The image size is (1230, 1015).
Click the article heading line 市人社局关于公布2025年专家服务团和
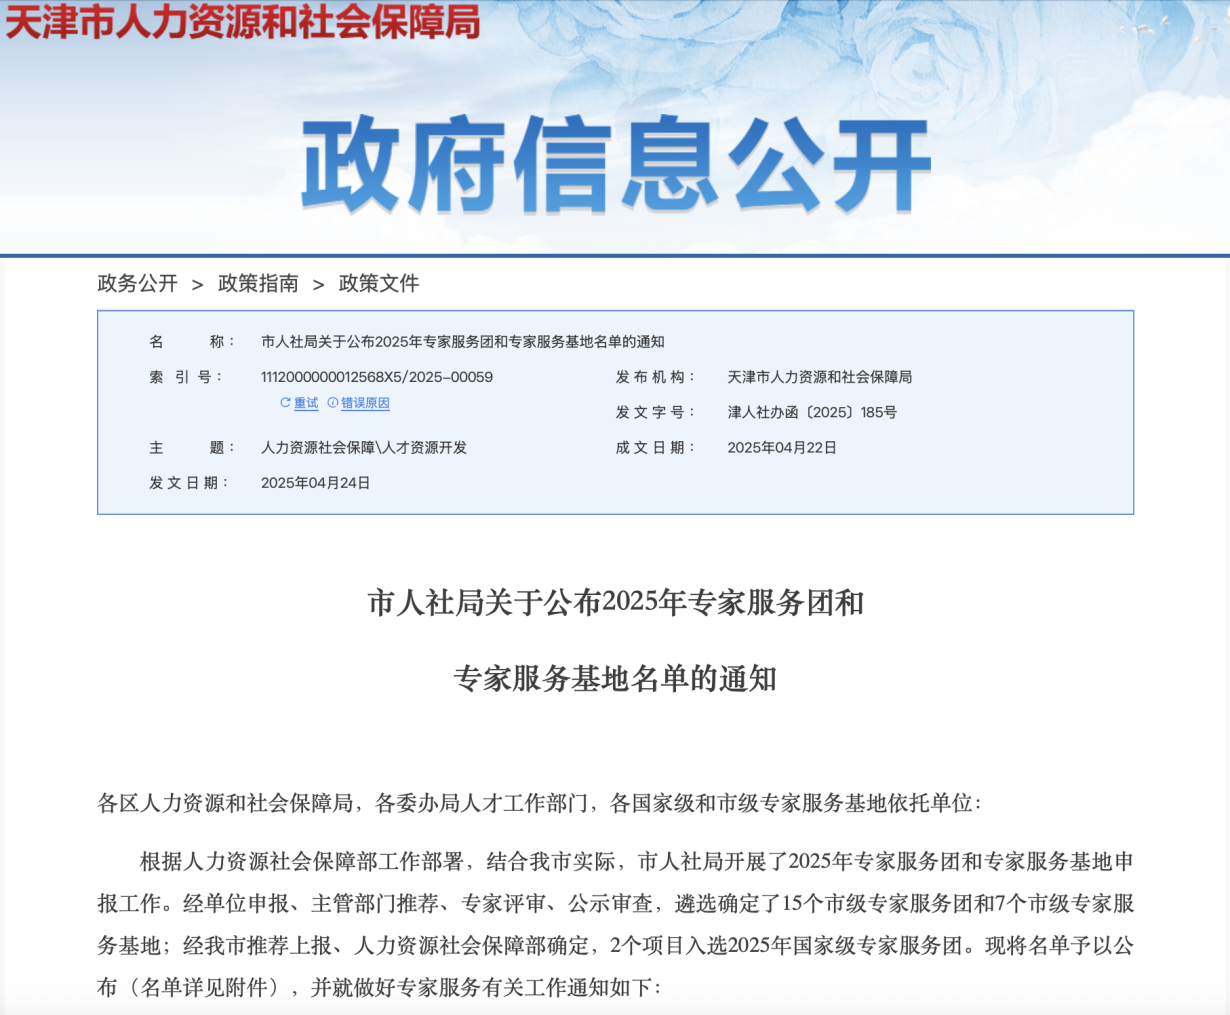point(615,603)
